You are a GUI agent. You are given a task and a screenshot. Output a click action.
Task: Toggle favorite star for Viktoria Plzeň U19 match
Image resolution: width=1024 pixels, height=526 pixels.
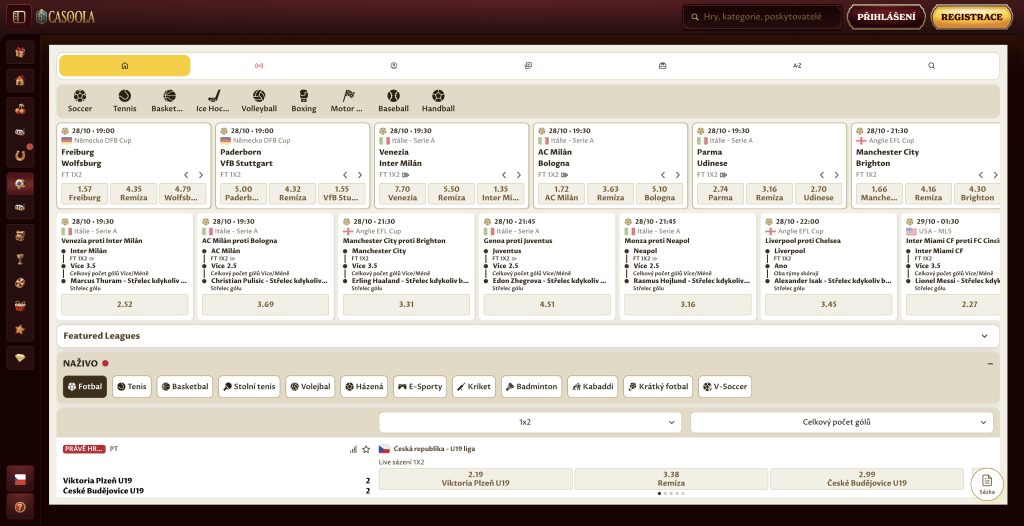pos(366,450)
